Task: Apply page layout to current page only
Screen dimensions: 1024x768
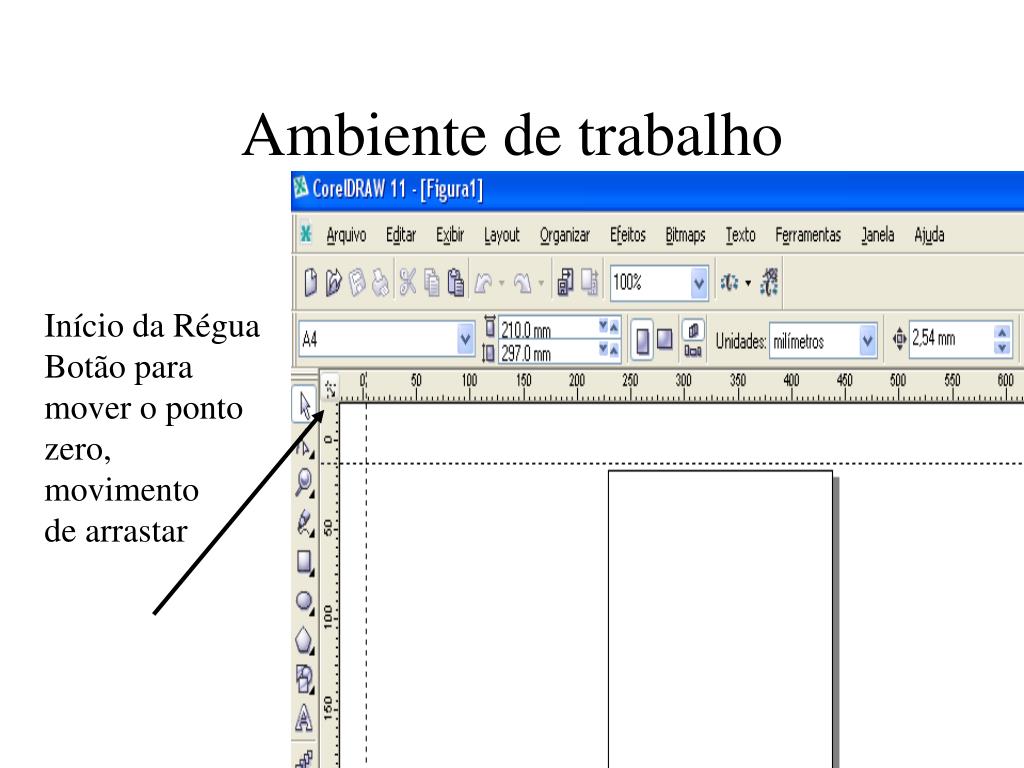Action: (x=693, y=351)
